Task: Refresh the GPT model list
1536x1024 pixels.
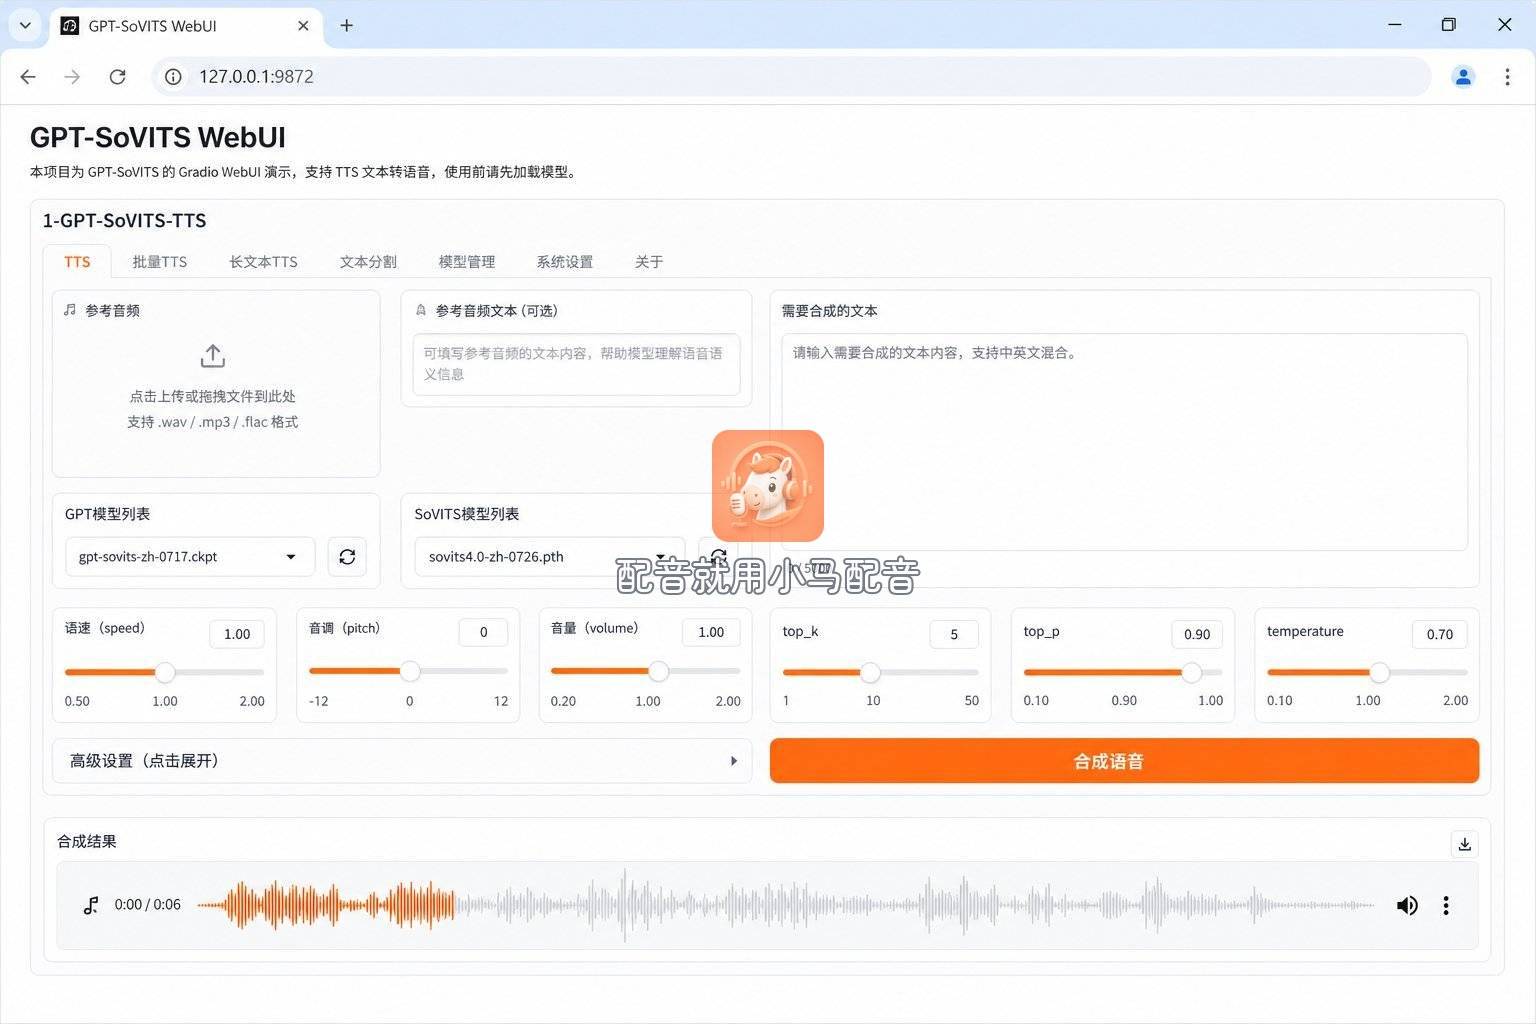Action: click(x=347, y=557)
